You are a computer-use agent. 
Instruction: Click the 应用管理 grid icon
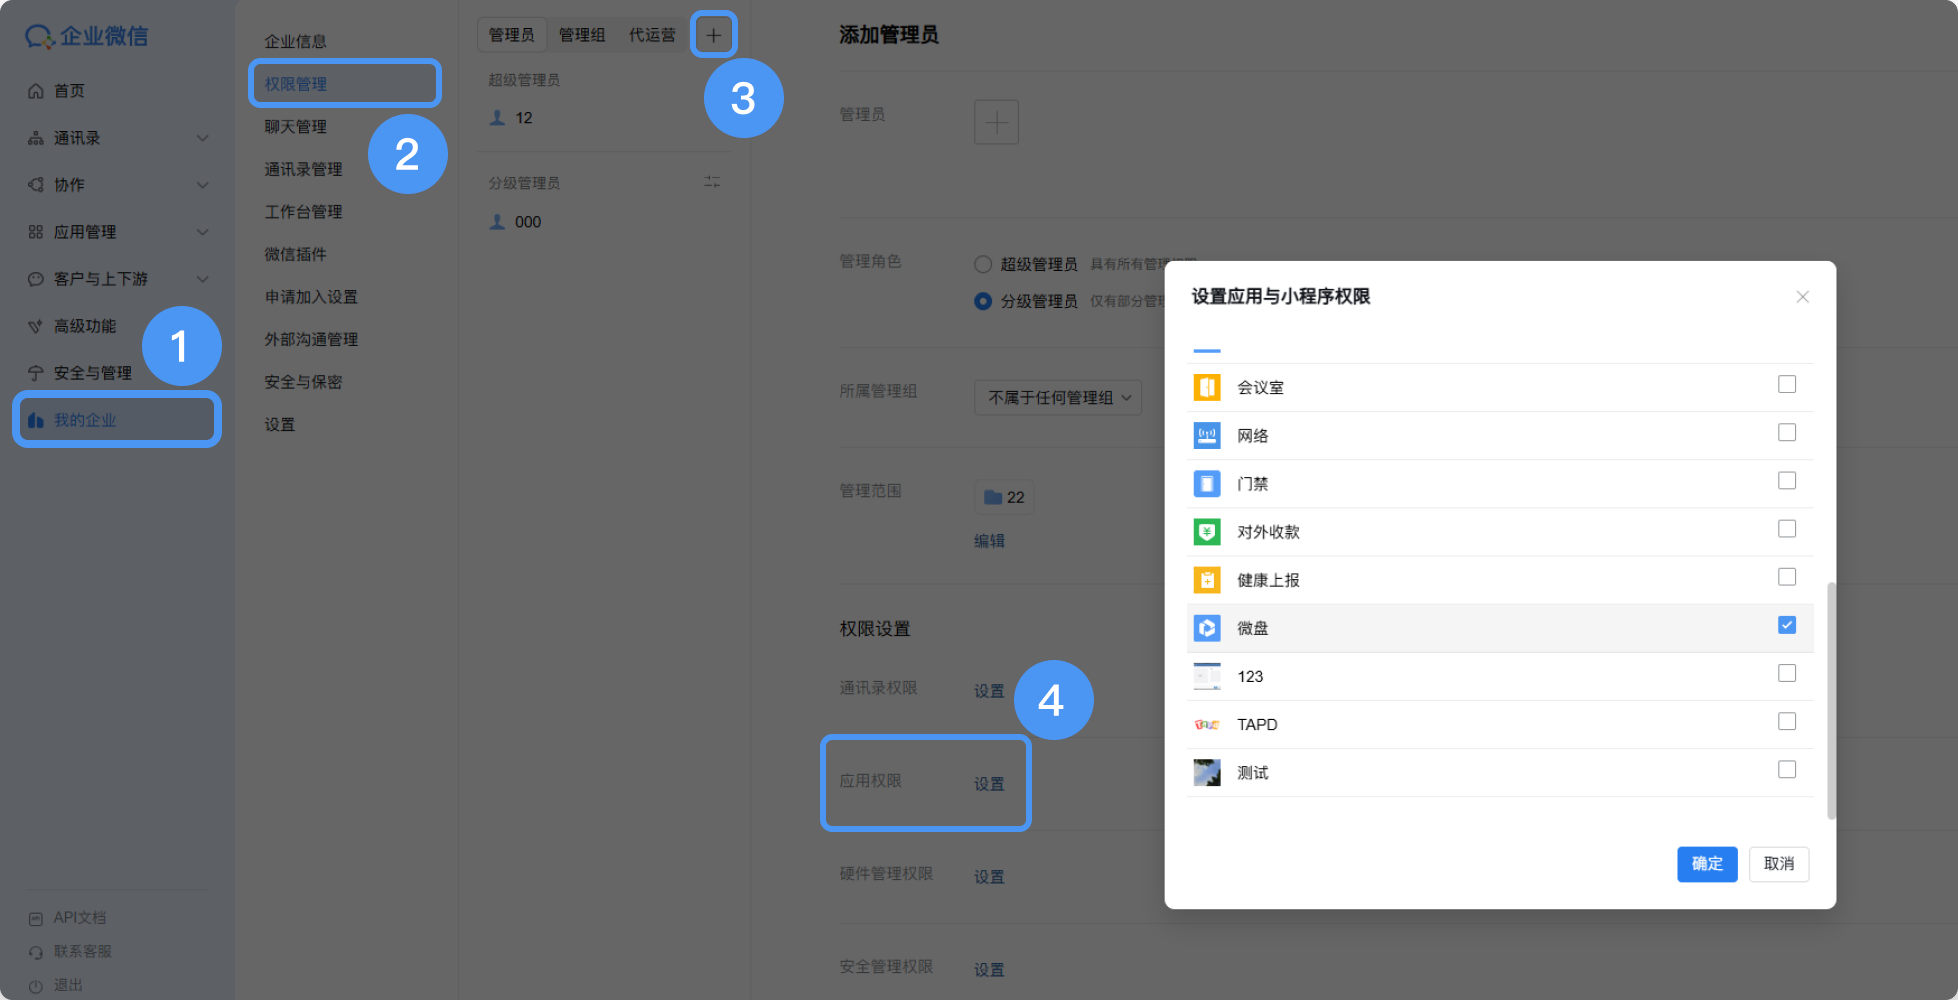point(36,232)
